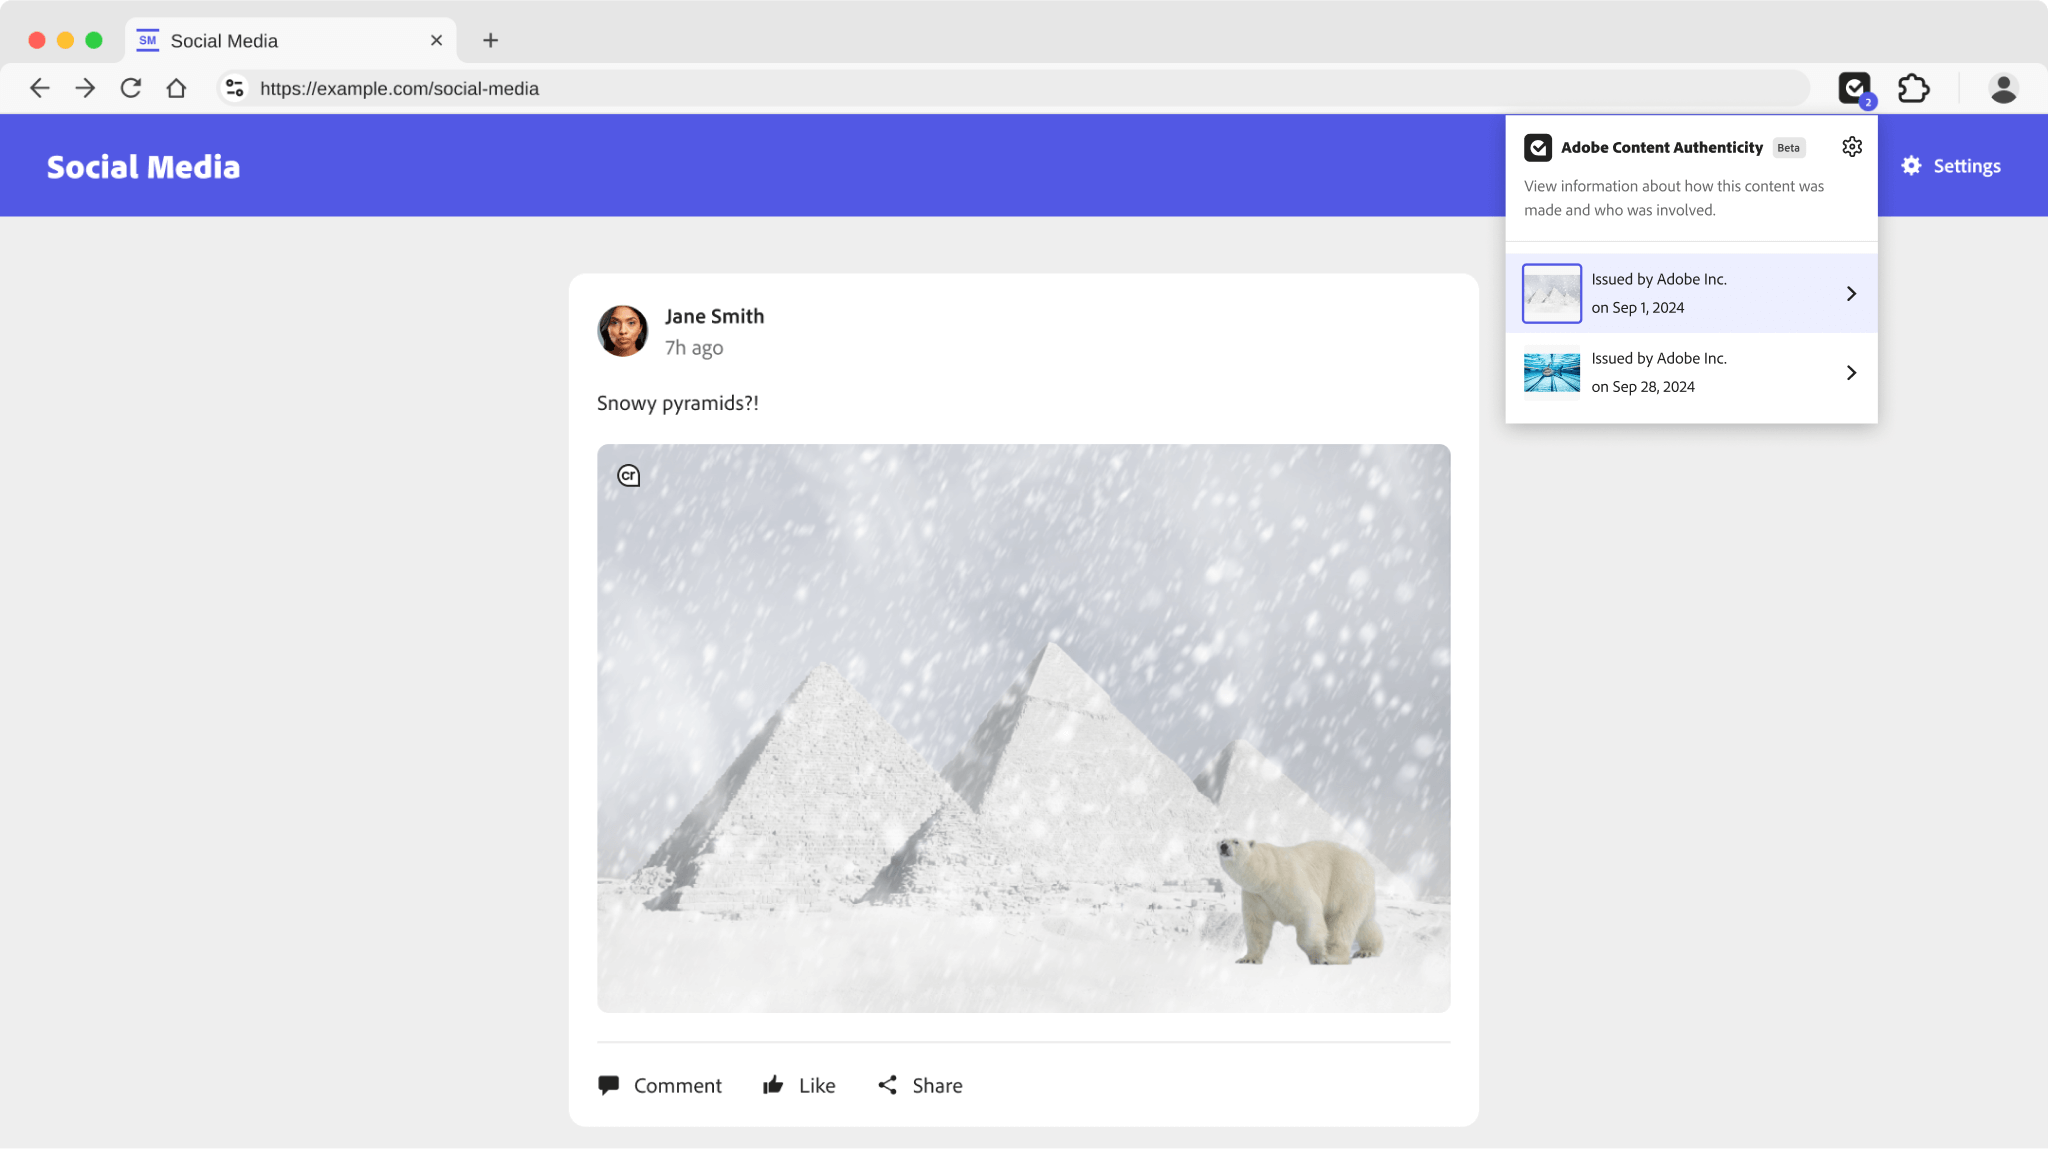The height and width of the screenshot is (1149, 2048).
Task: Click the address bar URL field
Action: click(x=1000, y=88)
